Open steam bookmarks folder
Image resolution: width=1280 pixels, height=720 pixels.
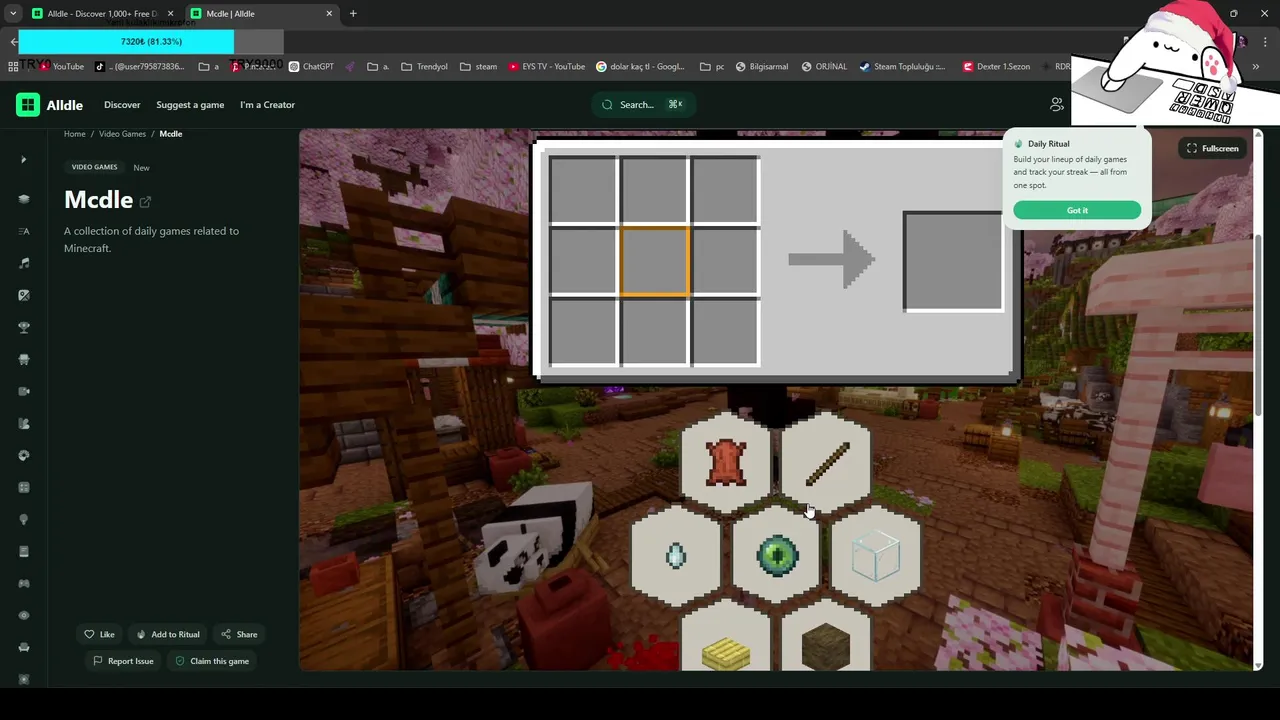478,67
